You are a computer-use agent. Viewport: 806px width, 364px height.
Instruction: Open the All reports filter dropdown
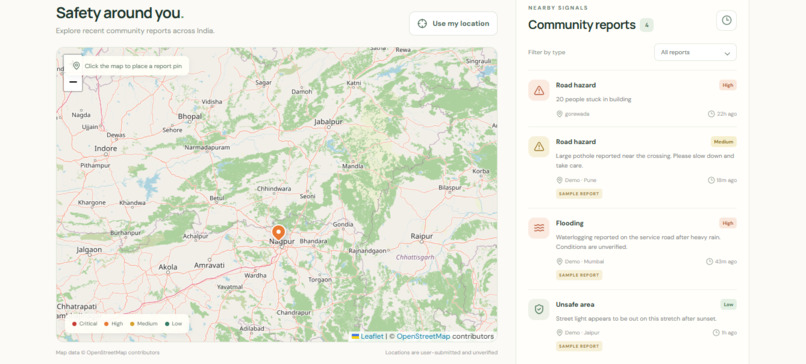(x=695, y=52)
